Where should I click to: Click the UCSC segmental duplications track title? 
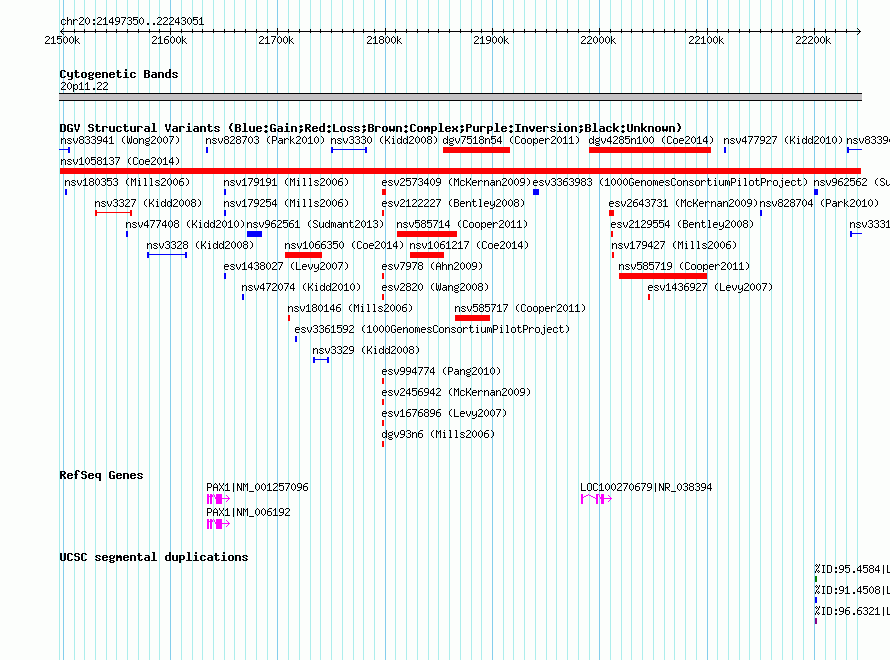[153, 557]
